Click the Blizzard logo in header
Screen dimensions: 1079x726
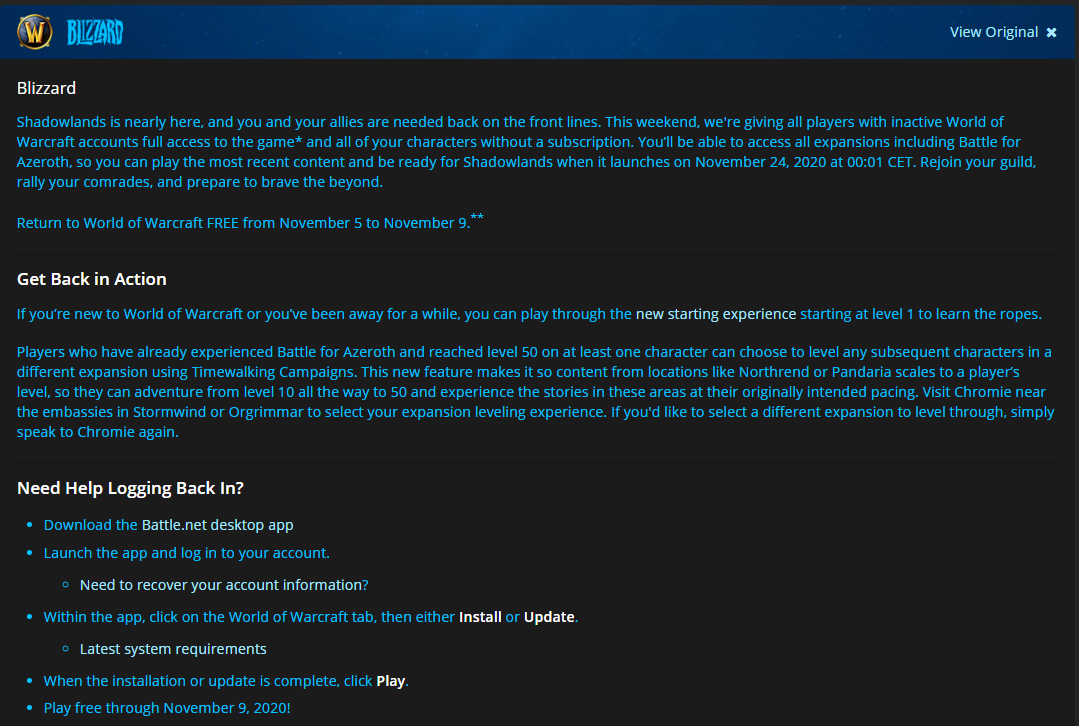tap(95, 33)
